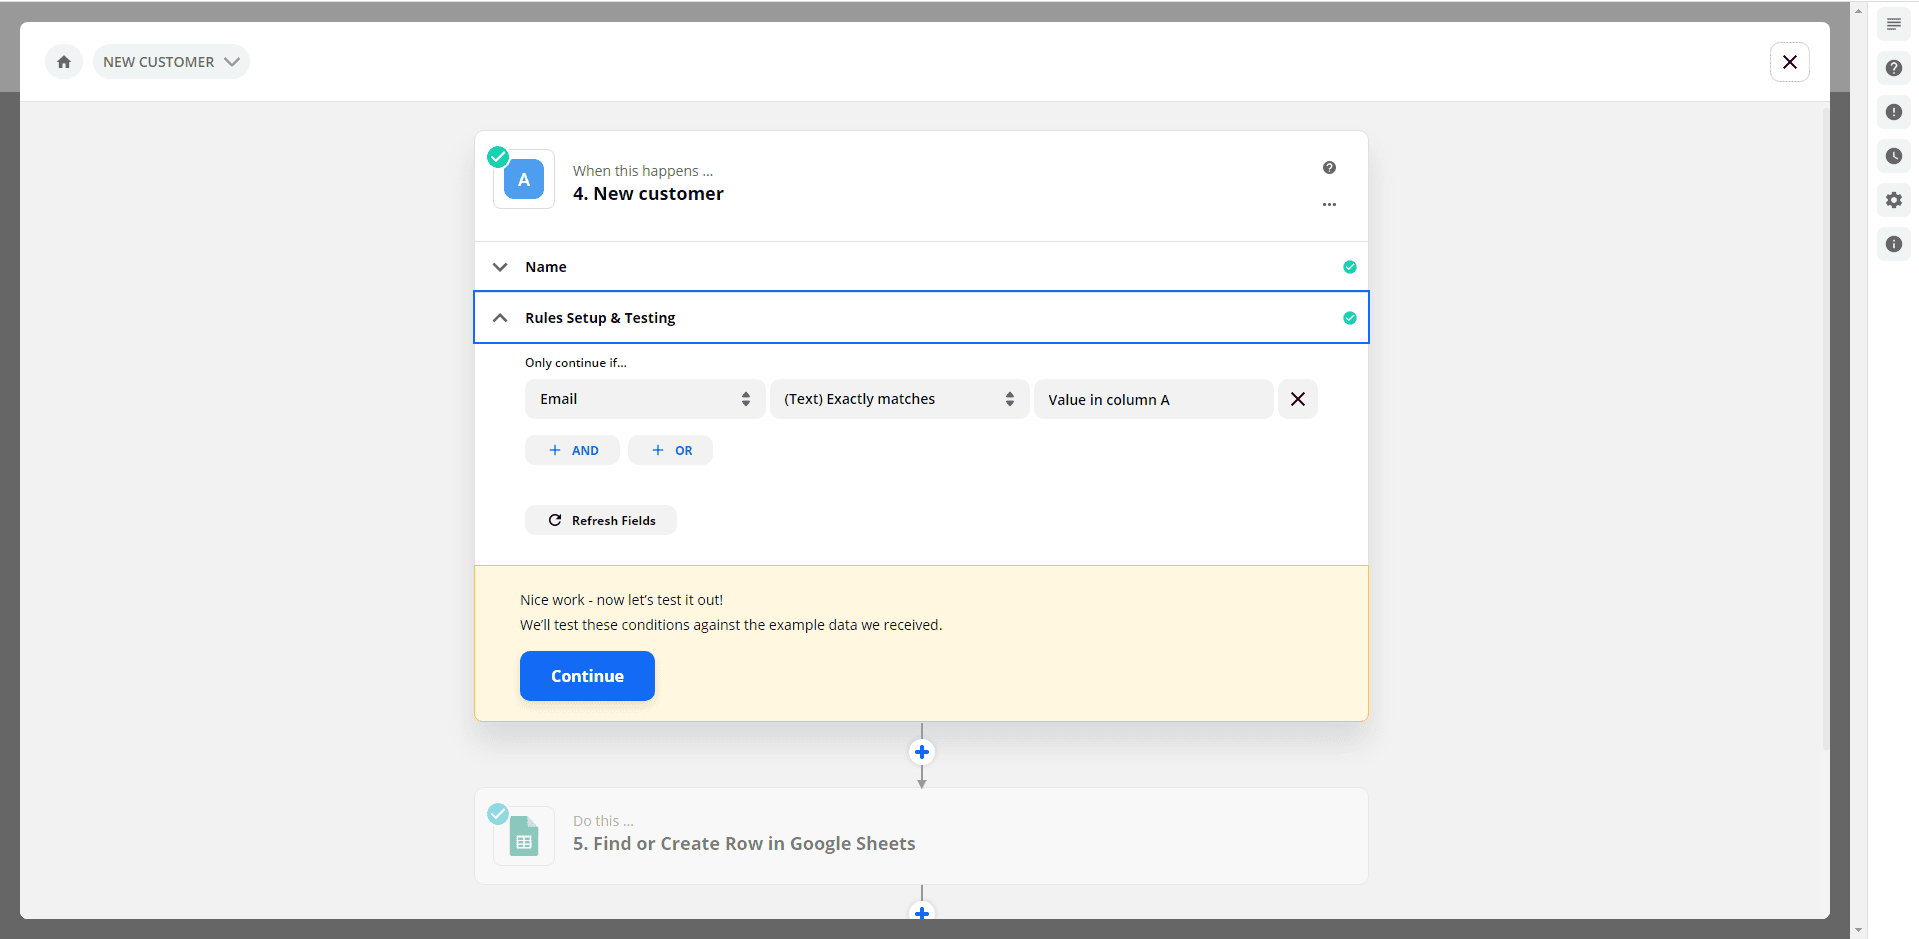Open the NEW CUSTOMER dropdown
1919x939 pixels.
(x=171, y=62)
